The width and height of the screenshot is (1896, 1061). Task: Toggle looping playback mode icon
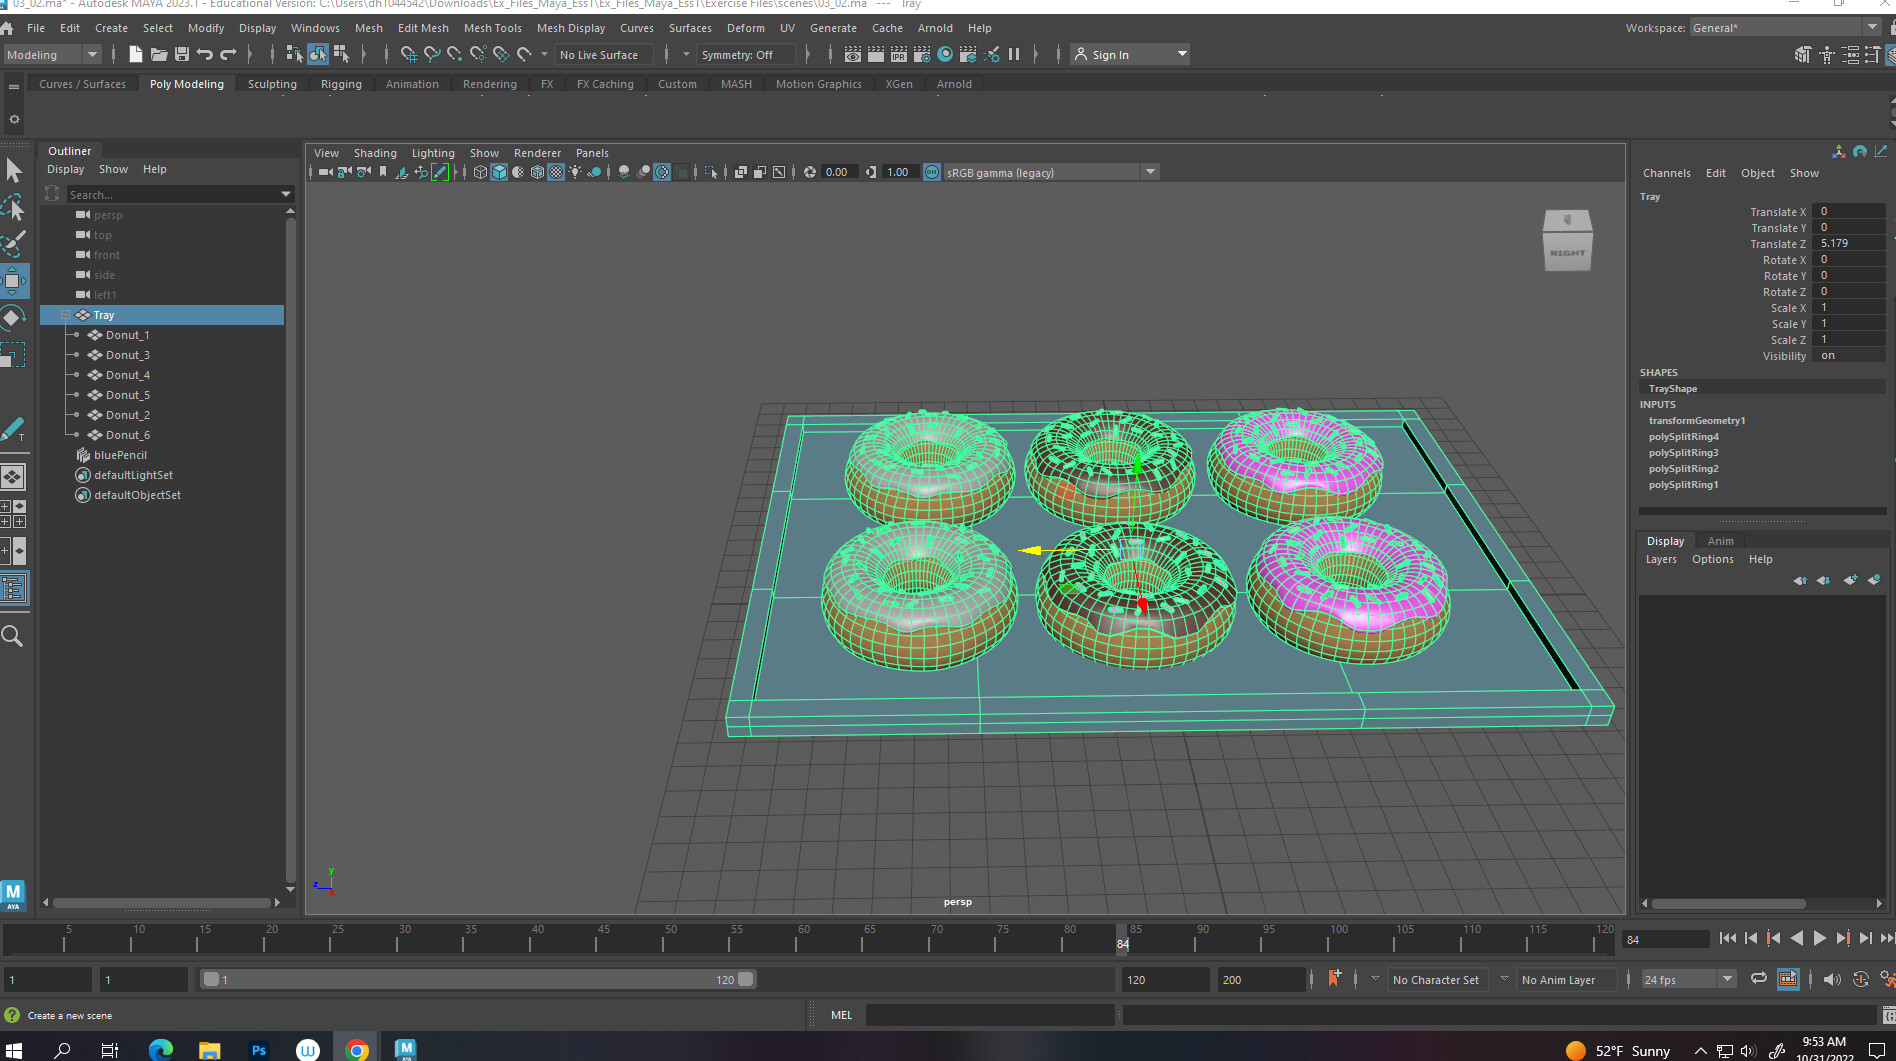pos(1758,979)
